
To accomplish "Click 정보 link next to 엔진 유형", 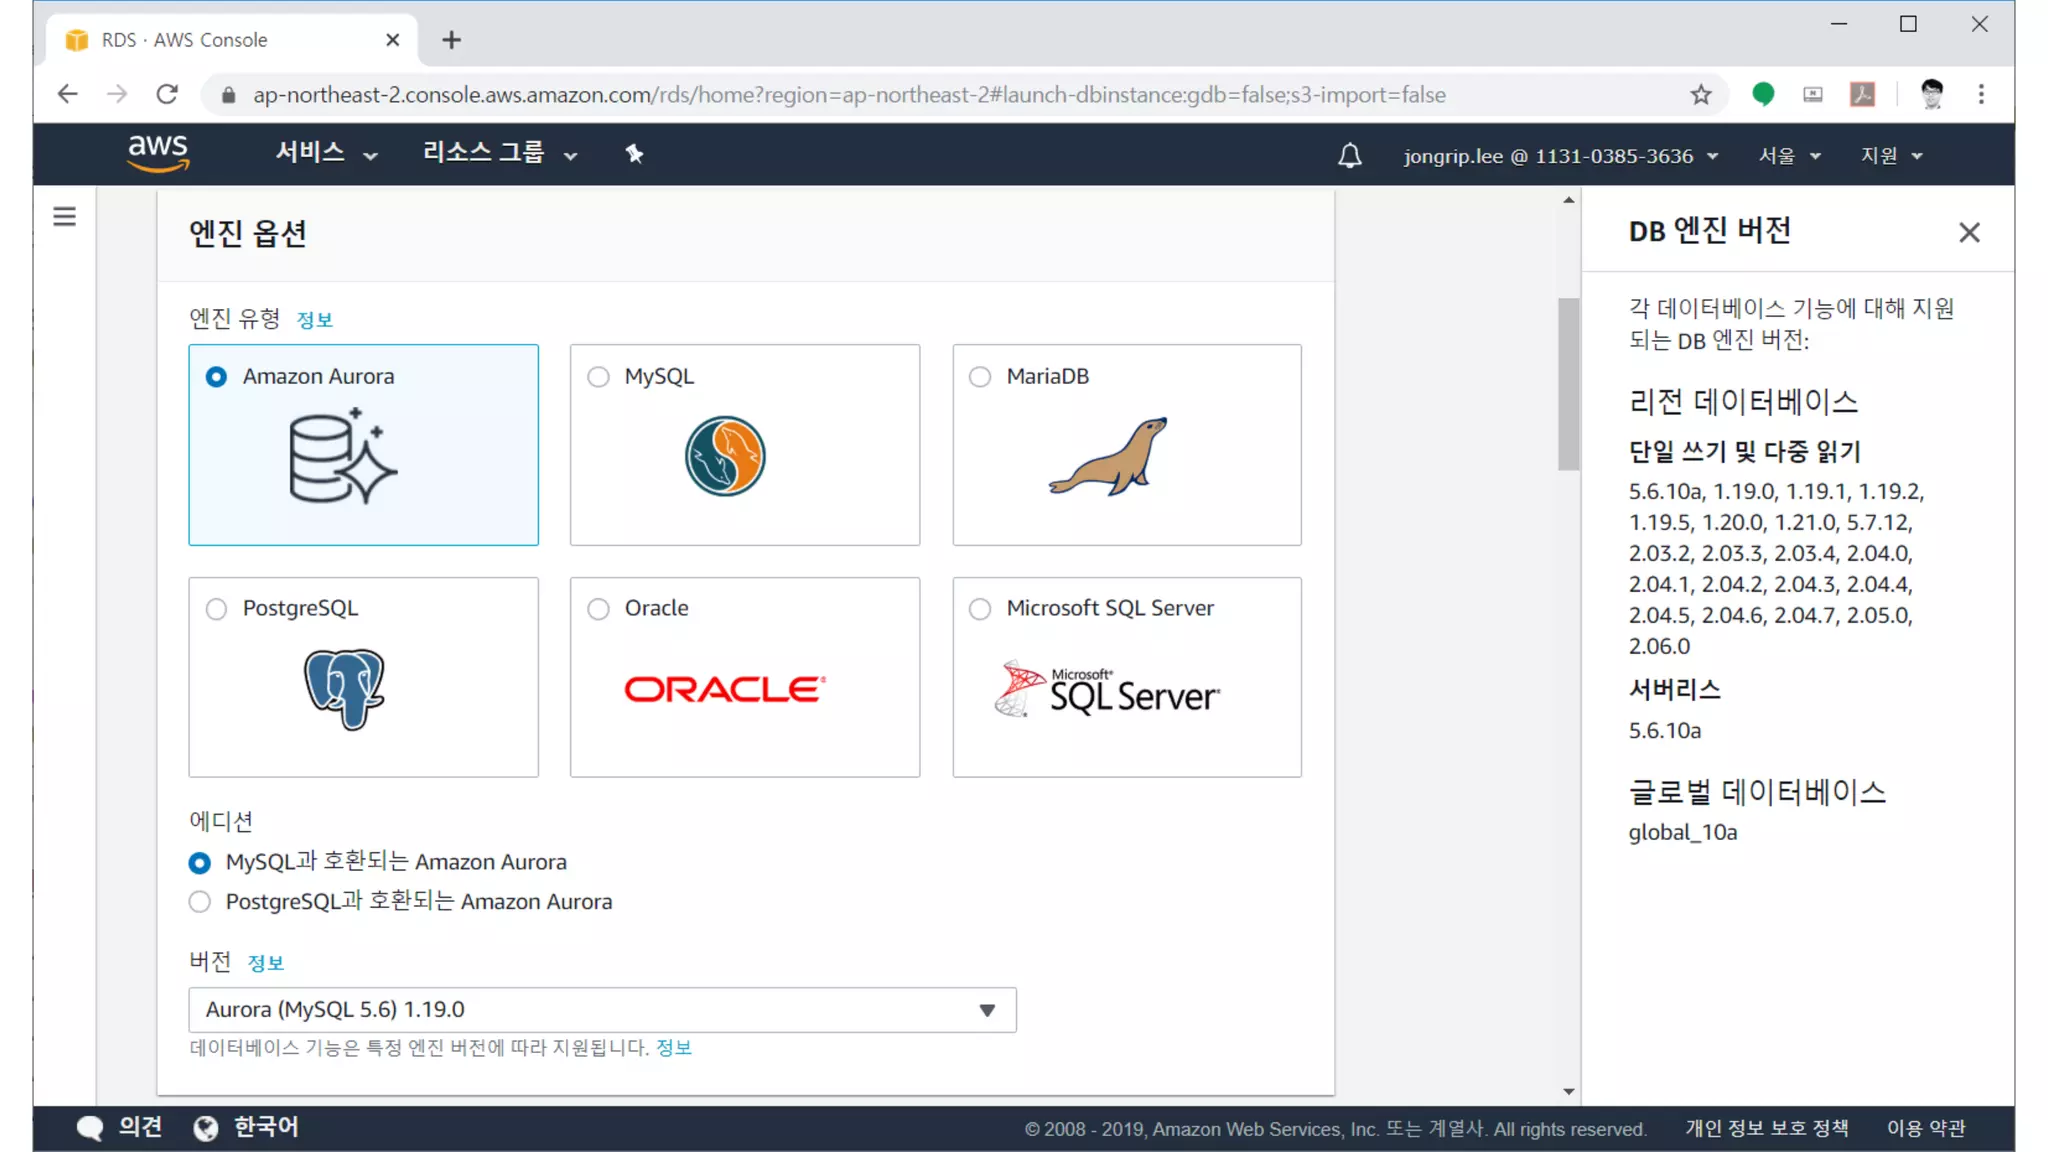I will pos(315,320).
